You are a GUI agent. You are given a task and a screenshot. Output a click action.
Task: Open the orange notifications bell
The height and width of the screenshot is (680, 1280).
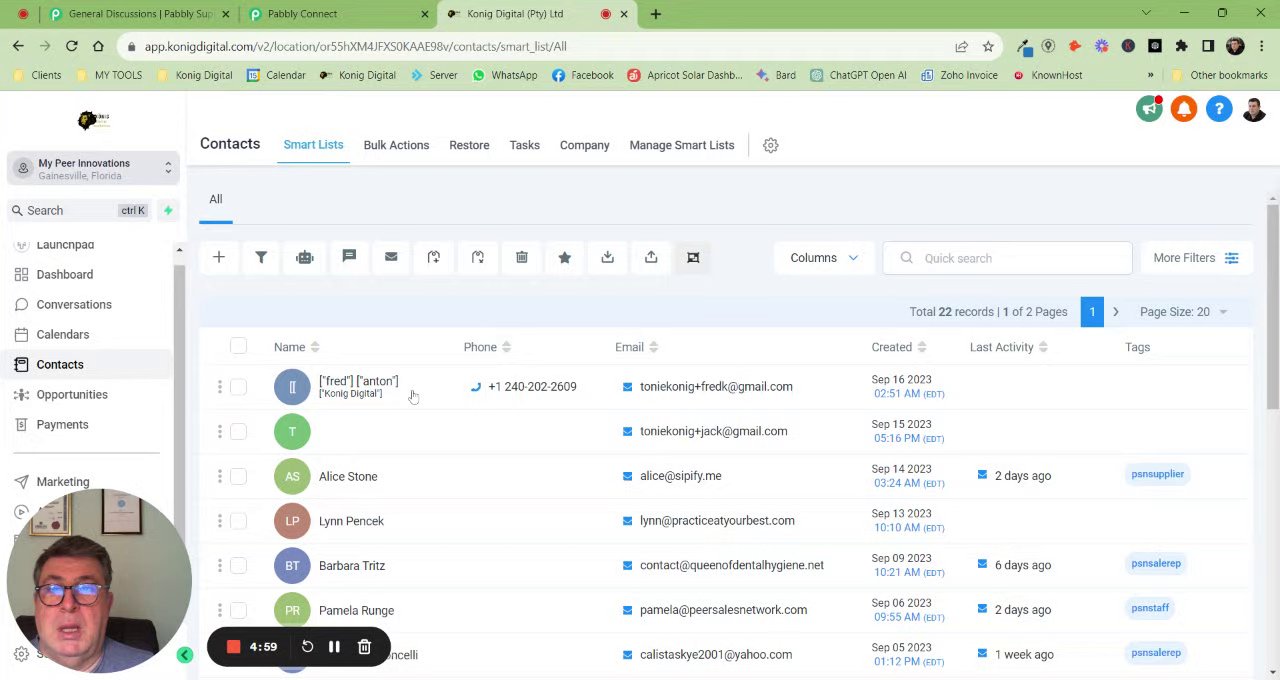[1184, 109]
